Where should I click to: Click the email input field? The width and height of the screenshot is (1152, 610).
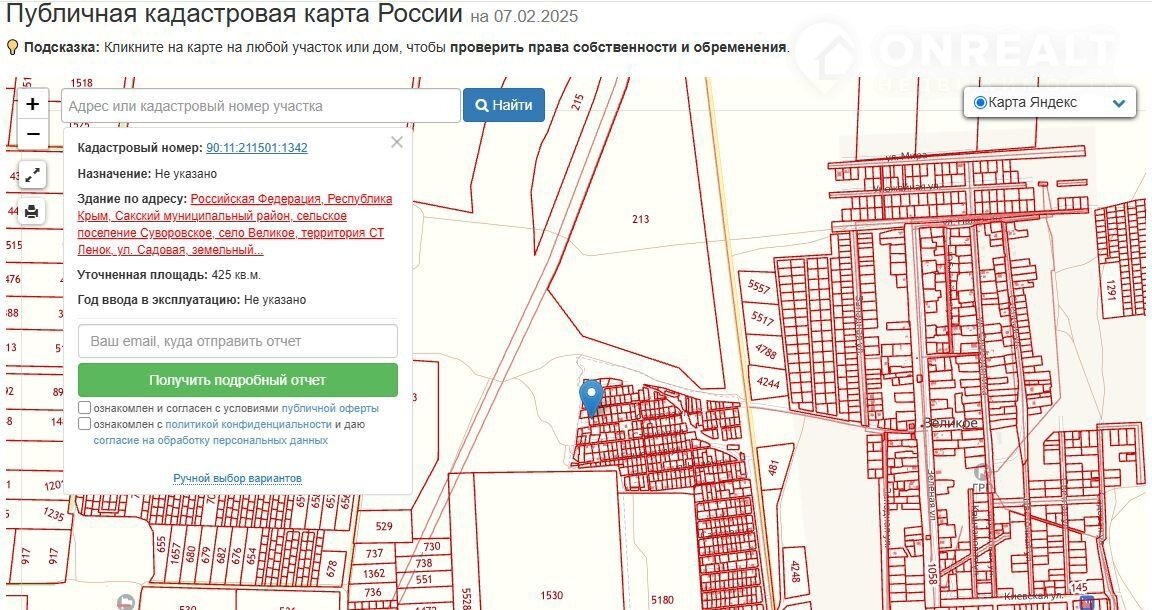pyautogui.click(x=238, y=341)
